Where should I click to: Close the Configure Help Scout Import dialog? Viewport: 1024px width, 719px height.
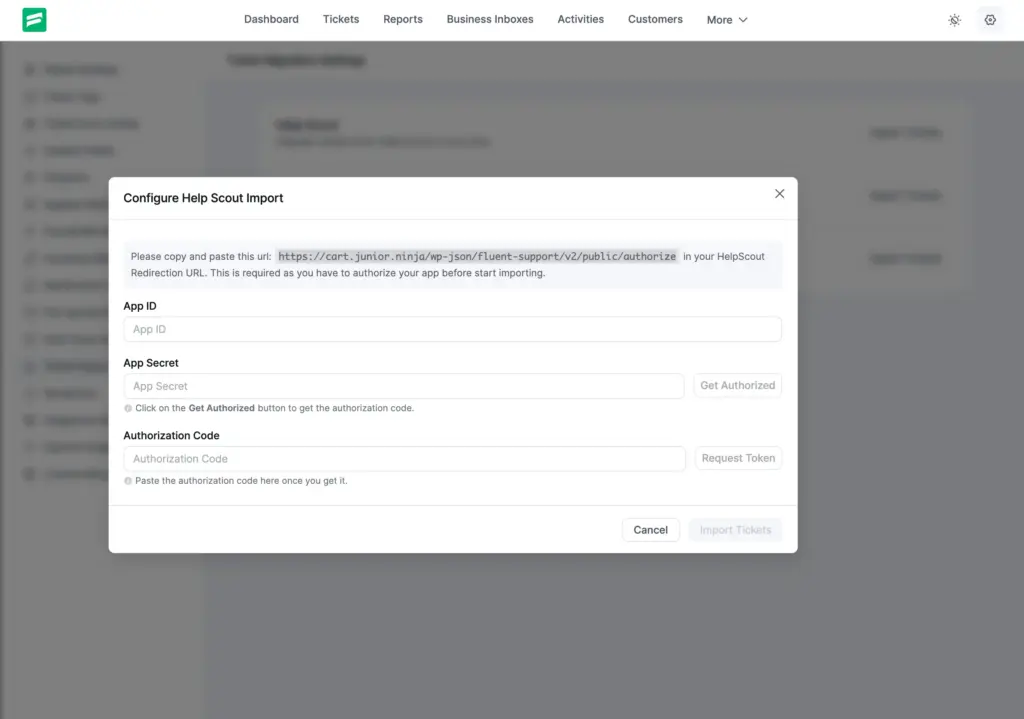[779, 194]
